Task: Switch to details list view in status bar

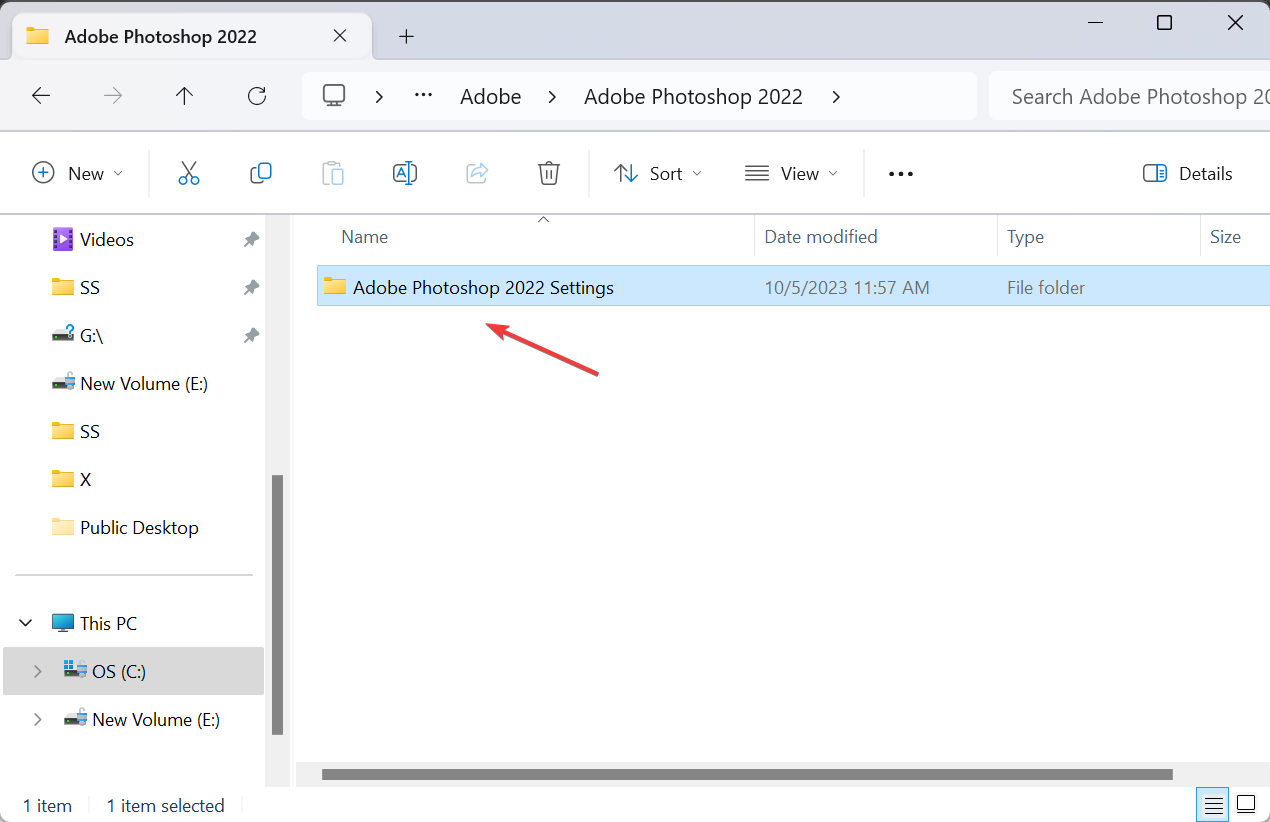Action: [x=1214, y=804]
